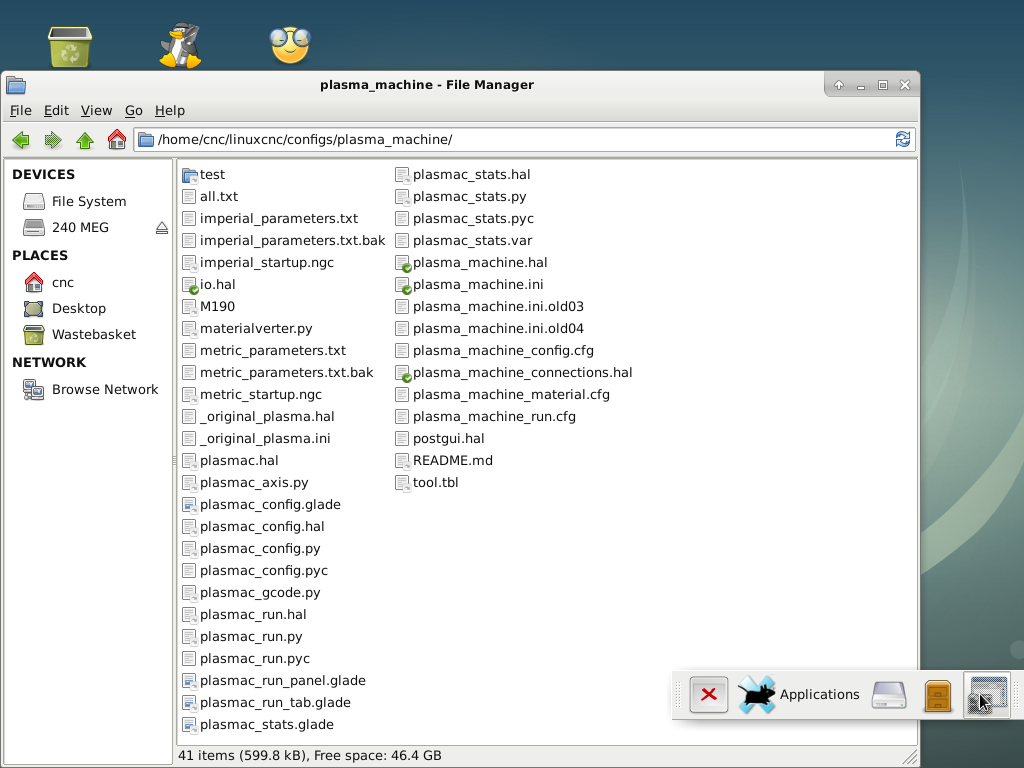1024x768 pixels.
Task: Select the all.txt file name
Action: [x=219, y=197]
